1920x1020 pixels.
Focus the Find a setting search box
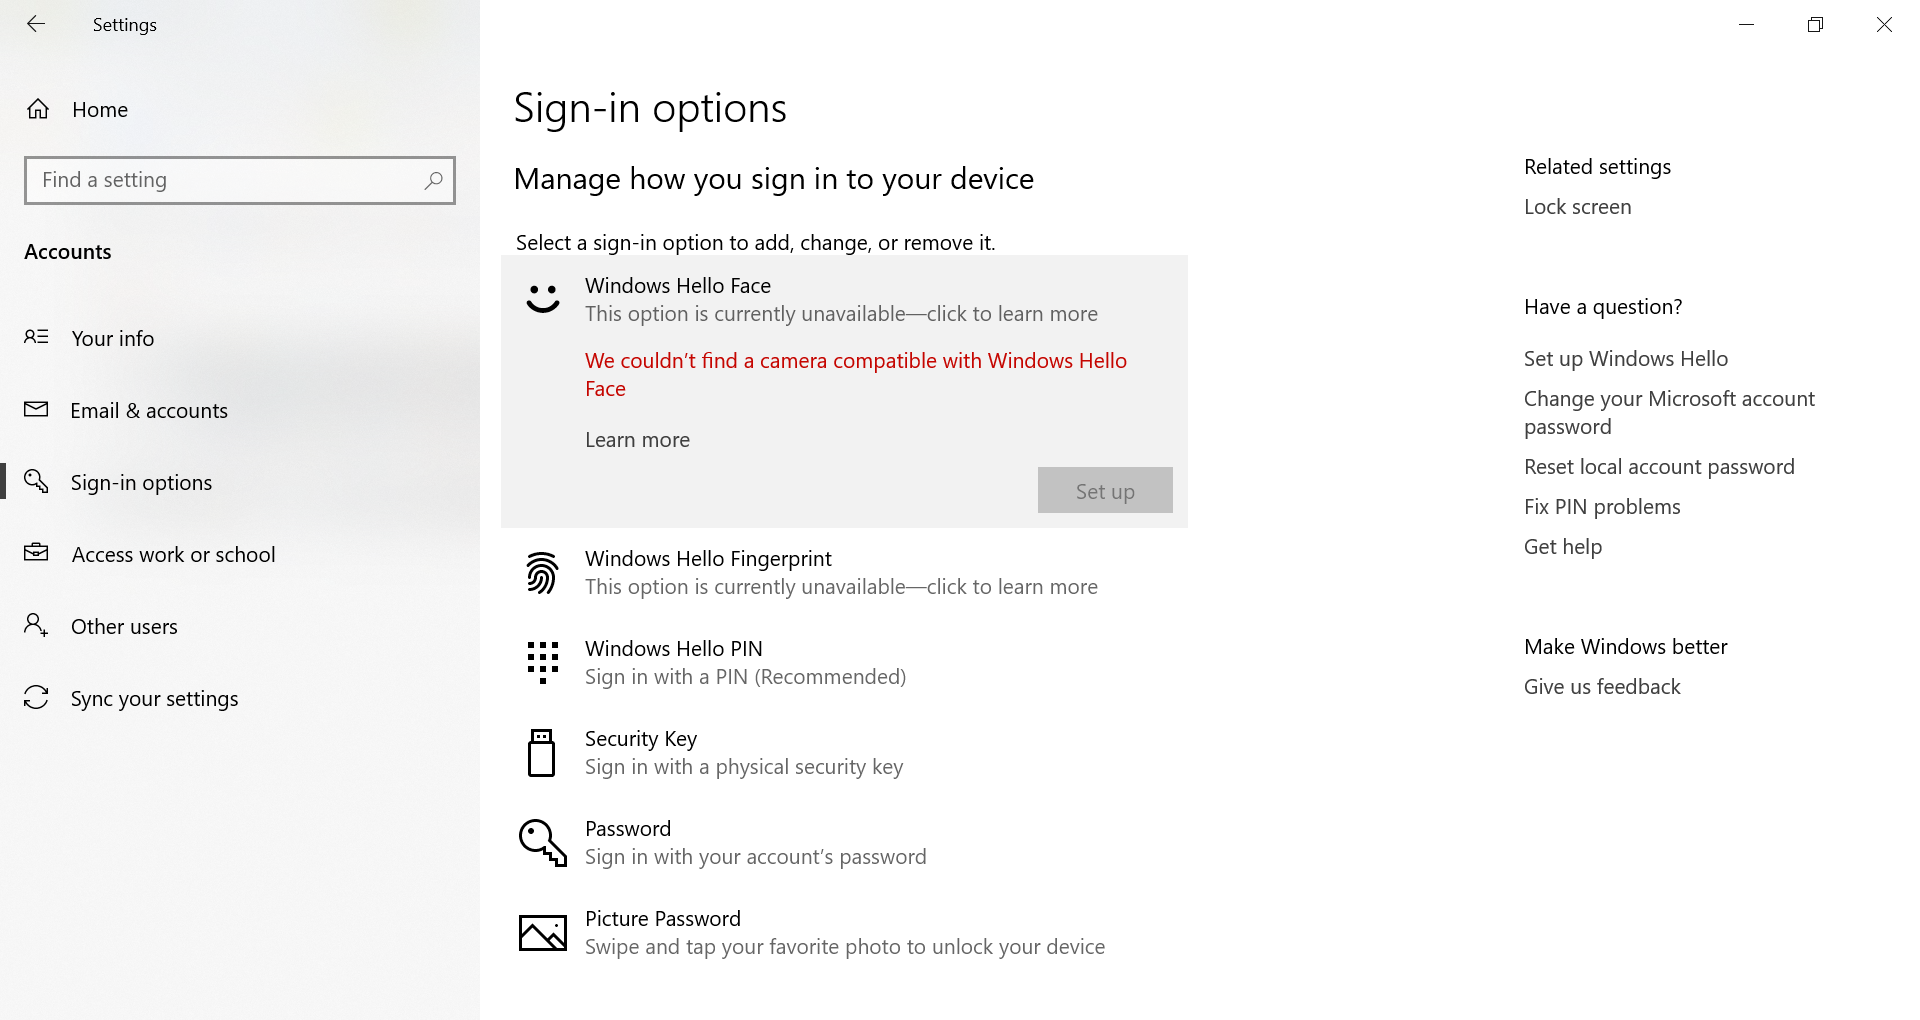[240, 180]
